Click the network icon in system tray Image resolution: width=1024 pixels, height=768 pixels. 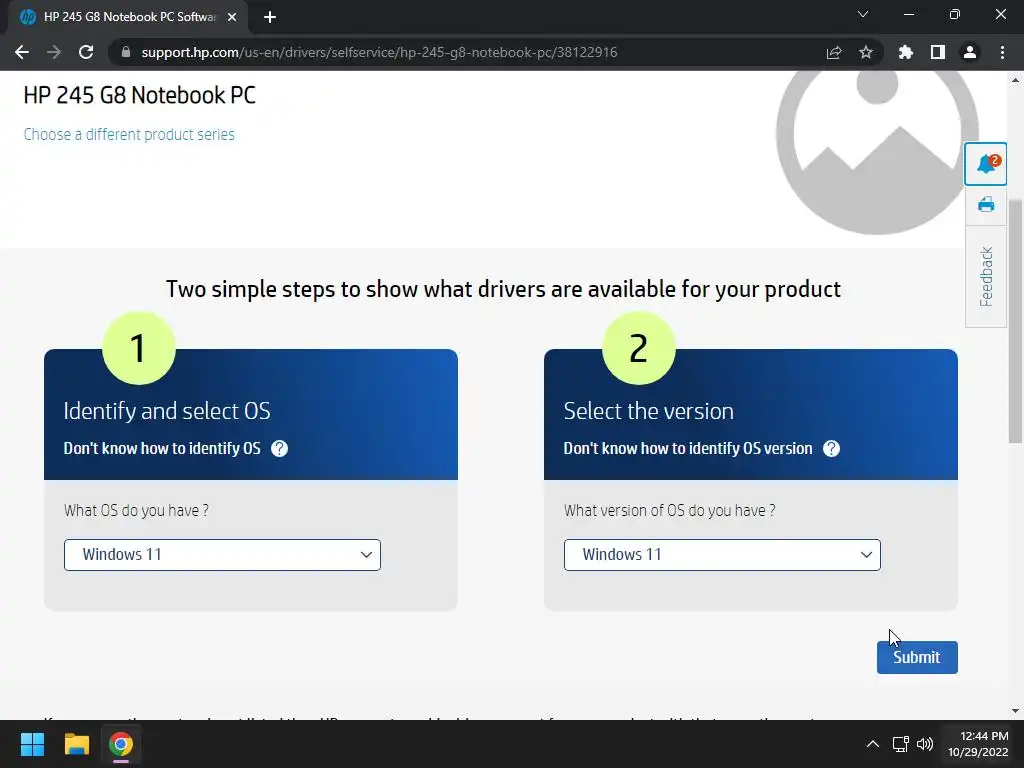coord(901,744)
